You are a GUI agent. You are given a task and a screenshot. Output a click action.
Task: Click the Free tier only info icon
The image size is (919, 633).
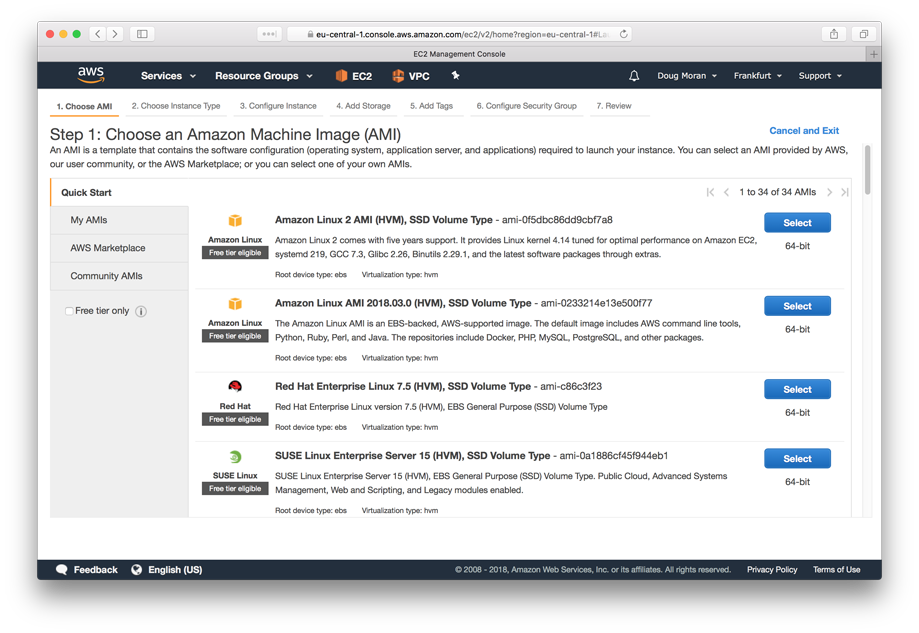141,311
